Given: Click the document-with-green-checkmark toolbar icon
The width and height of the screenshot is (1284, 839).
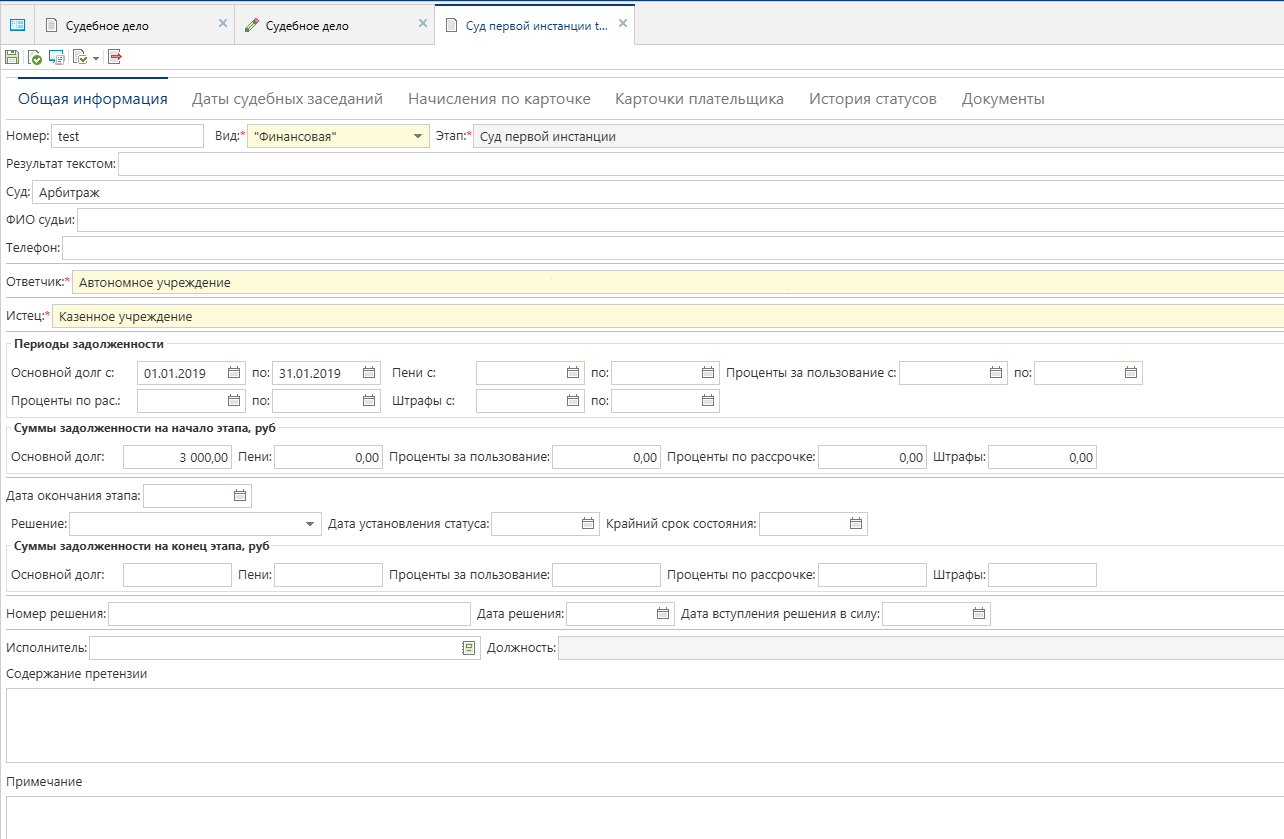Looking at the screenshot, I should 34,58.
